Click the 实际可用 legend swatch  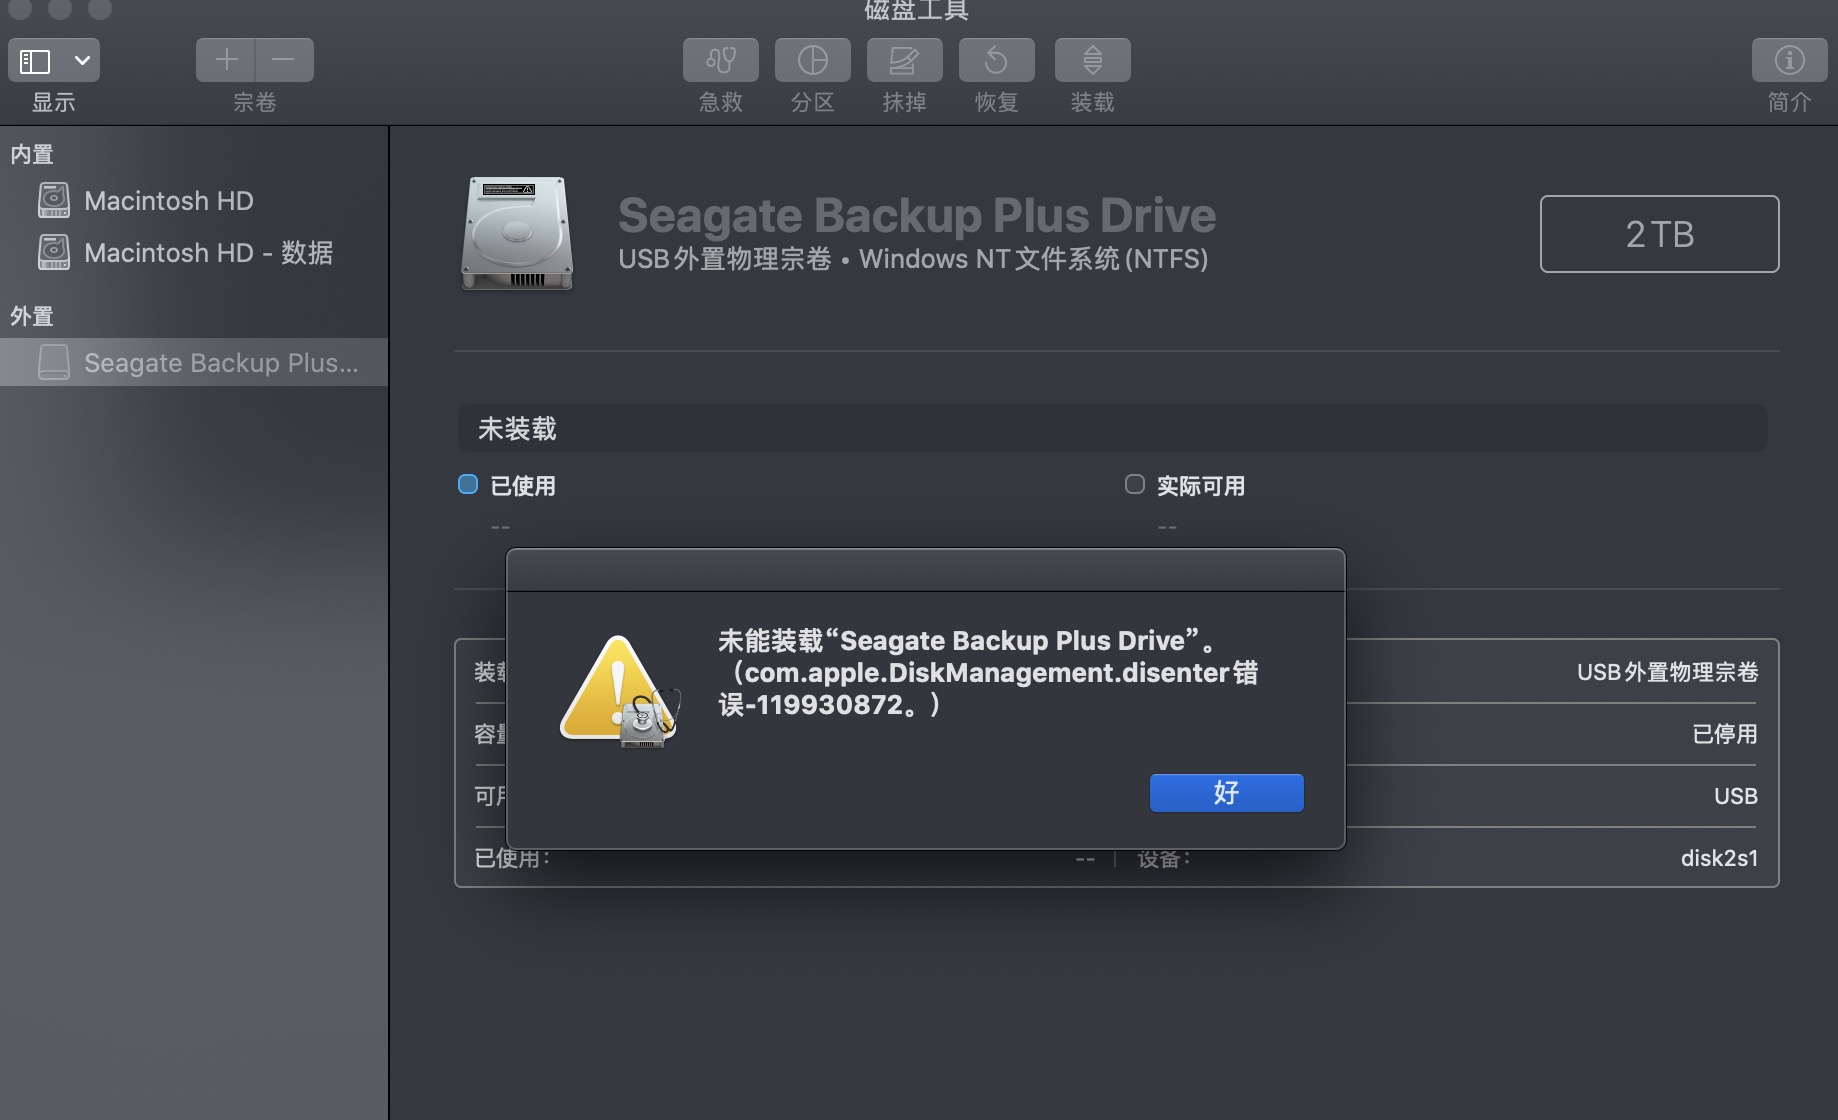tap(1135, 485)
